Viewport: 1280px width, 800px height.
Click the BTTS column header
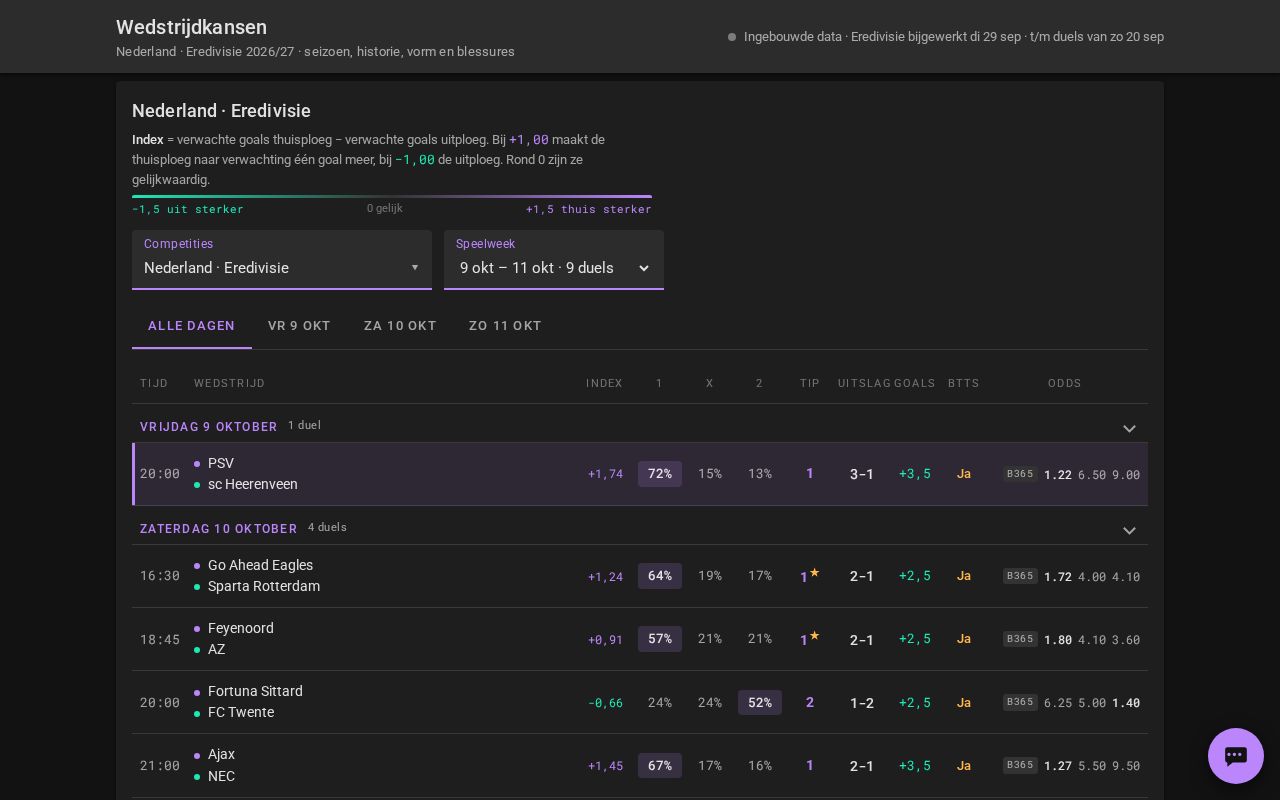964,383
